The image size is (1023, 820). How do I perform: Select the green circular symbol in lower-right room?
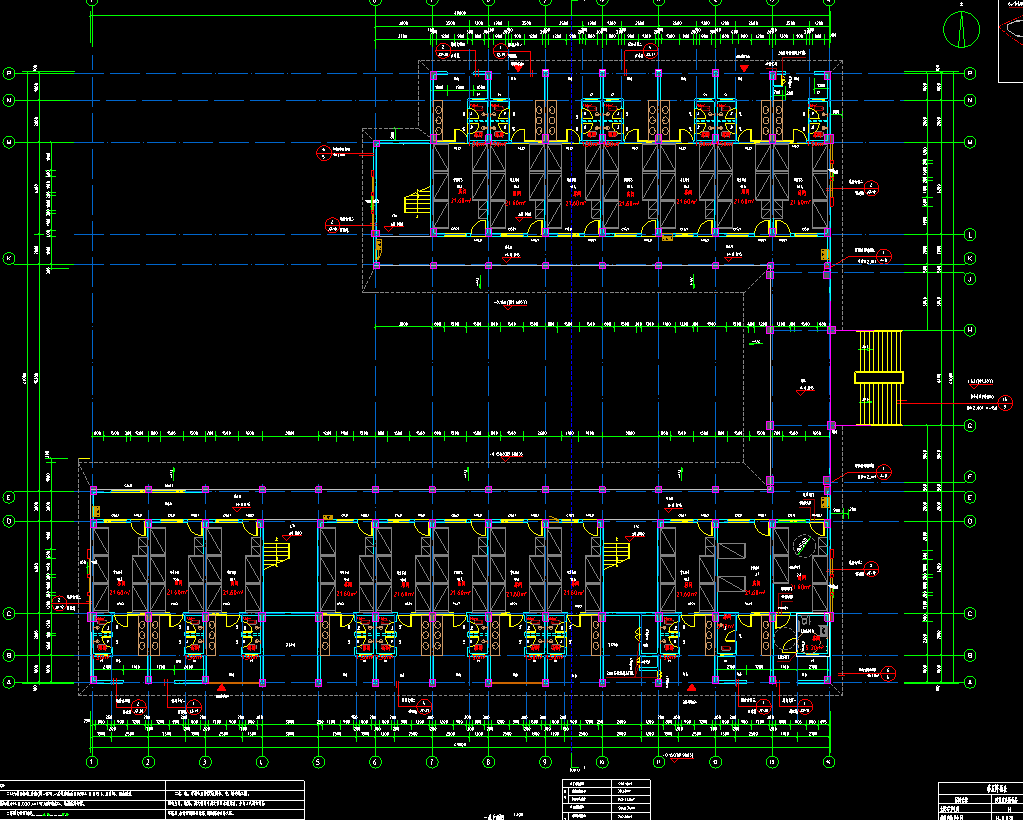(x=804, y=546)
